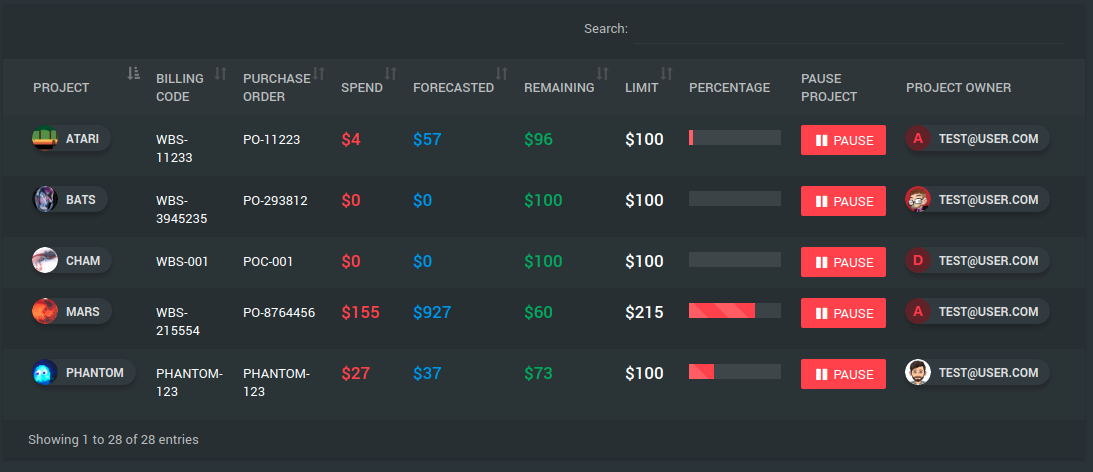
Task: Sort by Spend arrows icon
Action: point(390,73)
